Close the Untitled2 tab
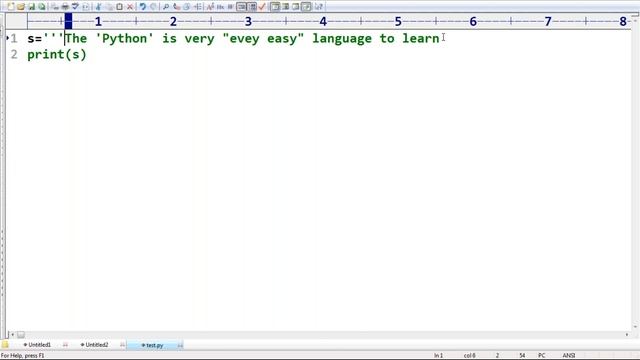 (122, 345)
